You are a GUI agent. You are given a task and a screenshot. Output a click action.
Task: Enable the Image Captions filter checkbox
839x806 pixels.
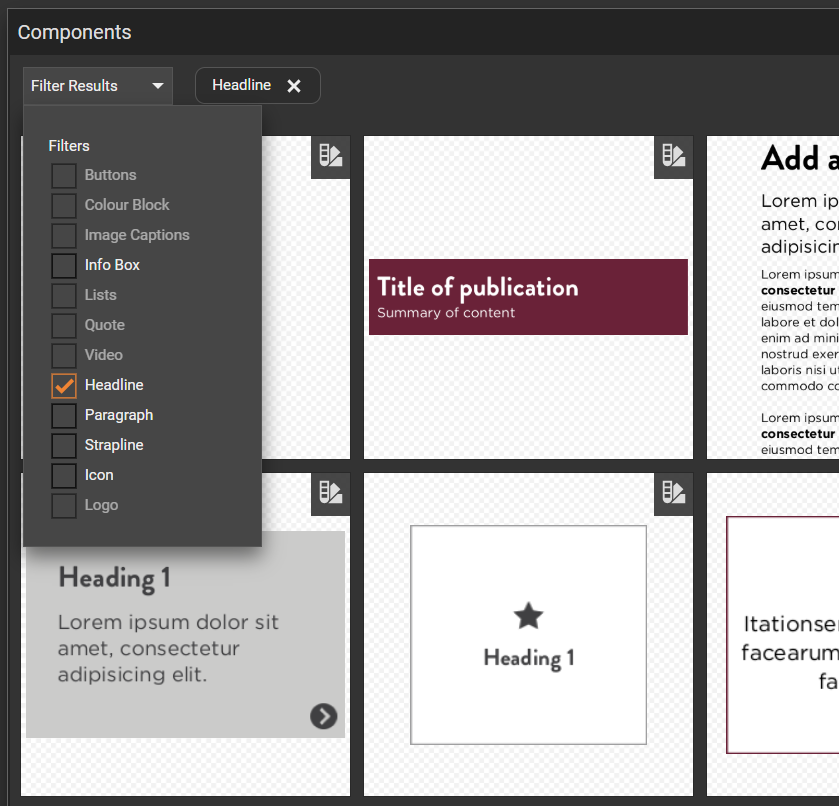point(63,235)
